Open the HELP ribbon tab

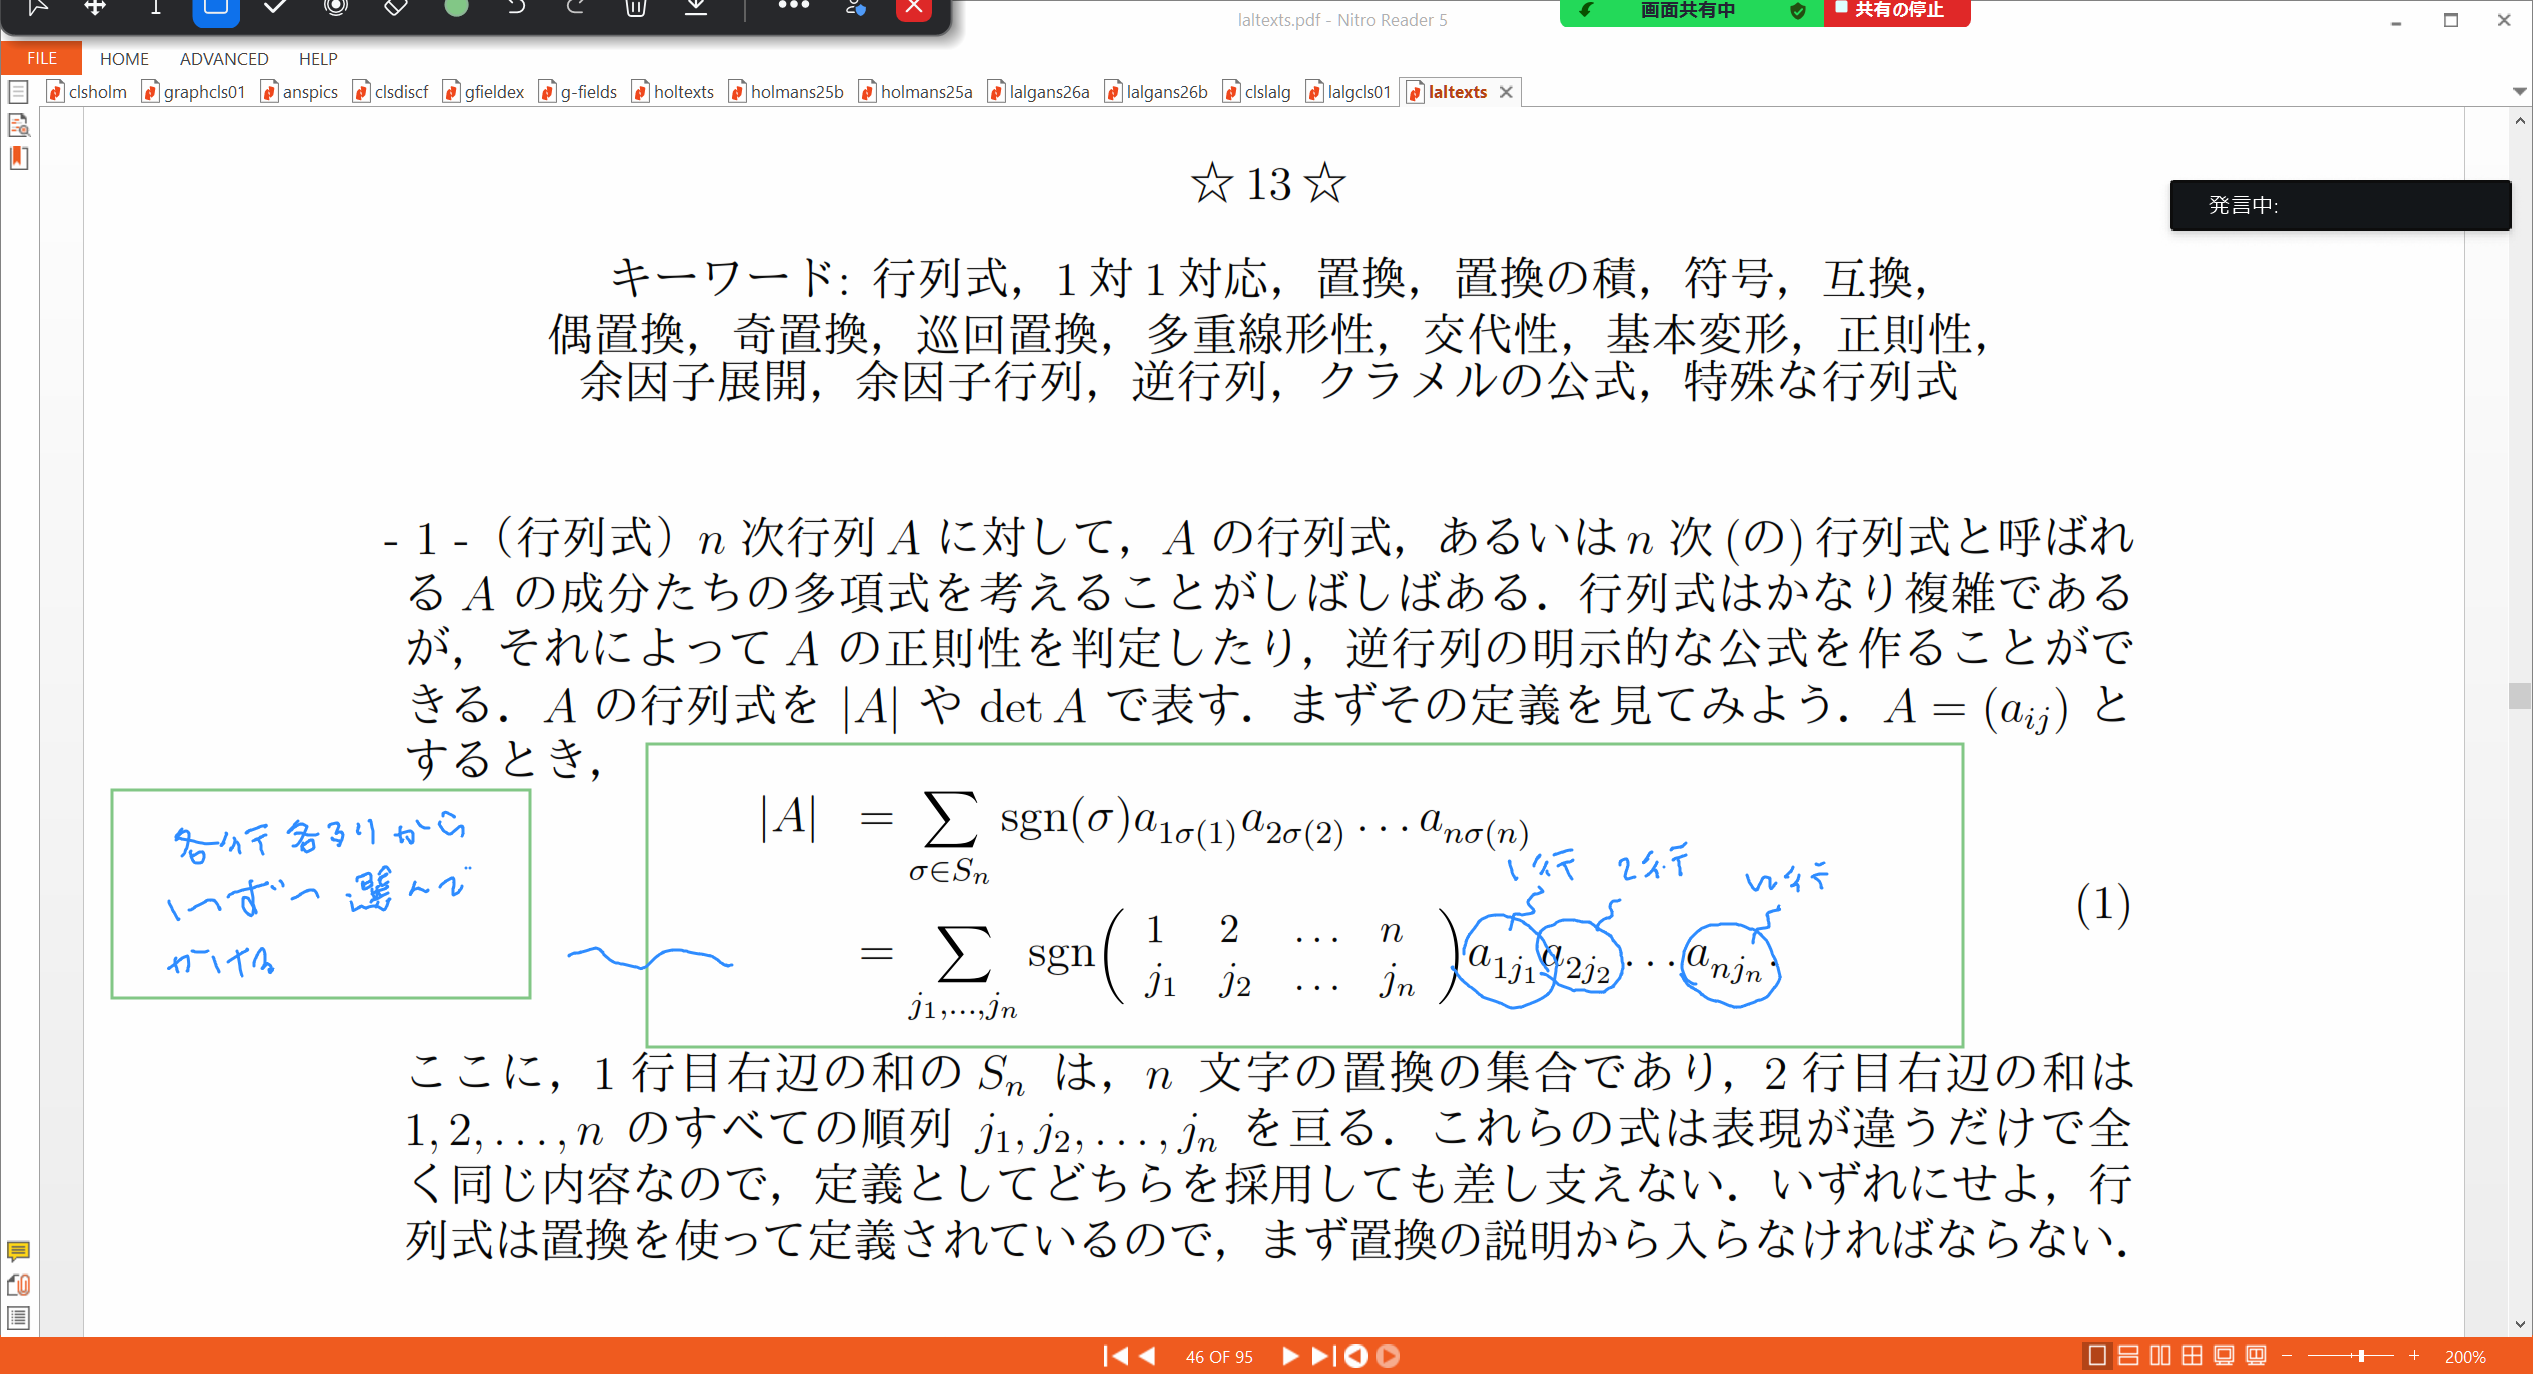[x=318, y=59]
